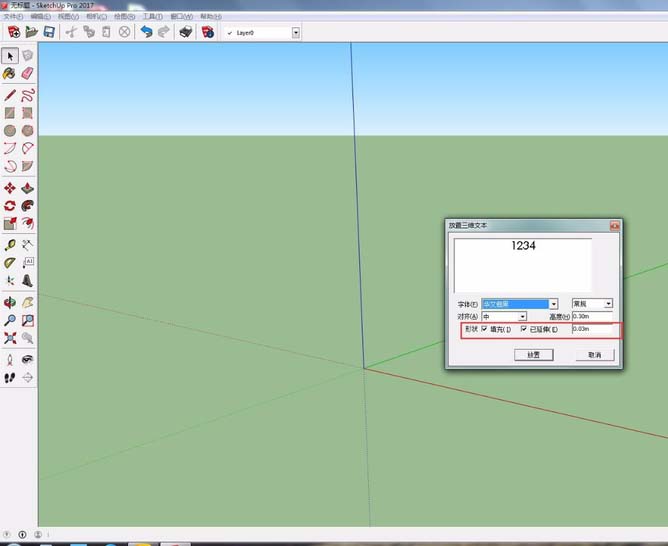668x546 pixels.
Task: Choose the Offset tool
Action: coord(27,223)
